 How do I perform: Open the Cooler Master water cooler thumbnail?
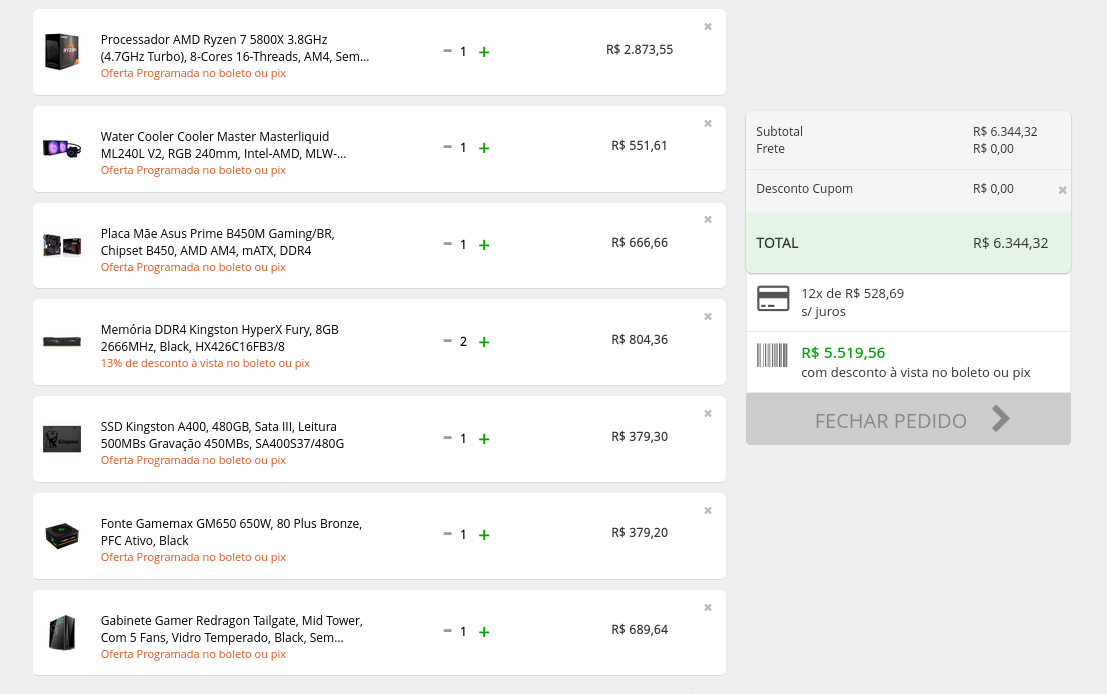(x=62, y=148)
